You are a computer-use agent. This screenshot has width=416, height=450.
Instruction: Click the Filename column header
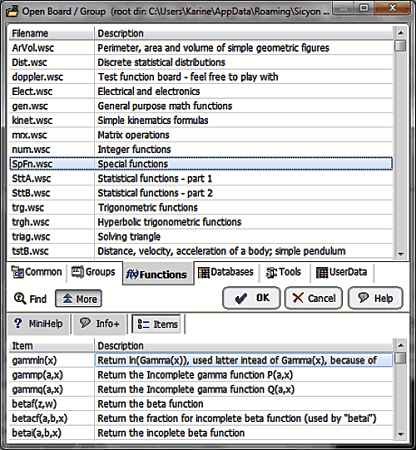coord(51,33)
